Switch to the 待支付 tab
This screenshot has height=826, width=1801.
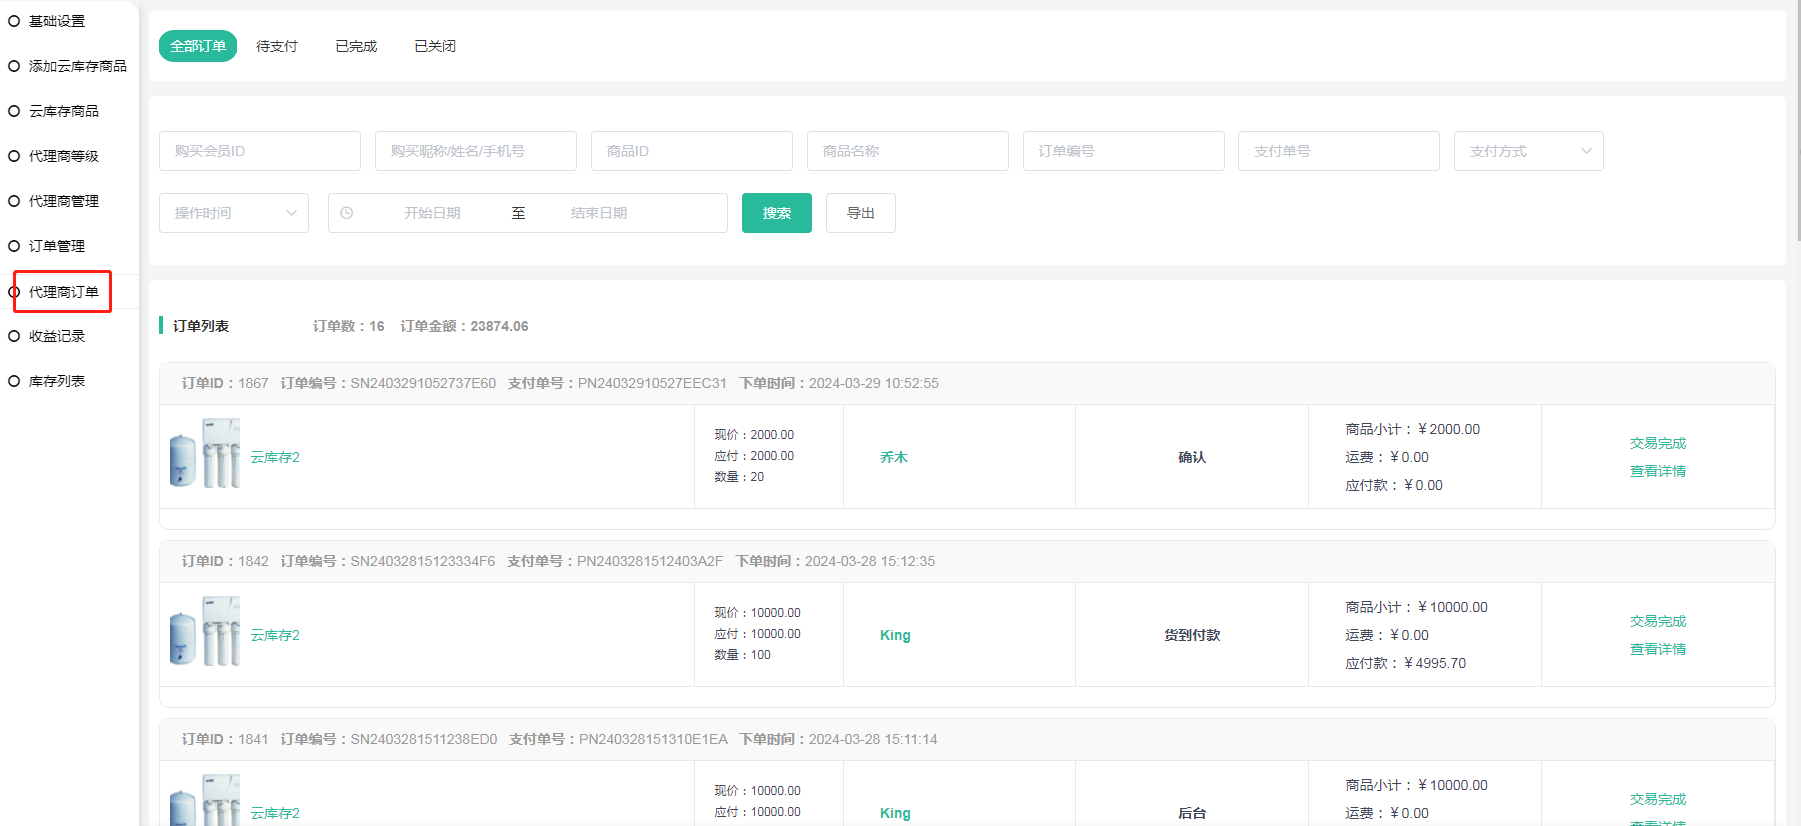pos(277,46)
